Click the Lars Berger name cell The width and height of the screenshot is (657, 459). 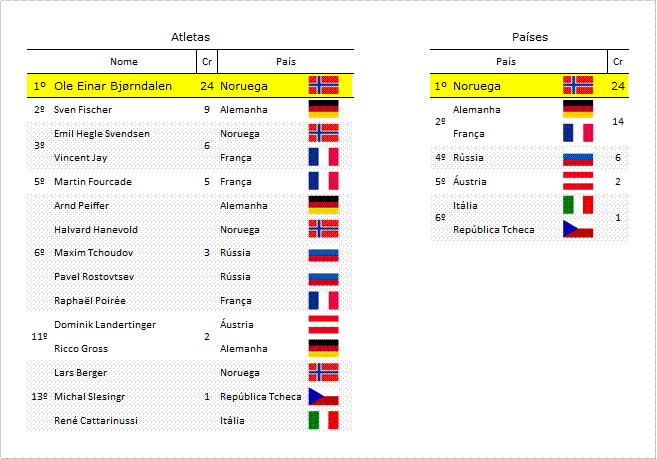pos(80,373)
